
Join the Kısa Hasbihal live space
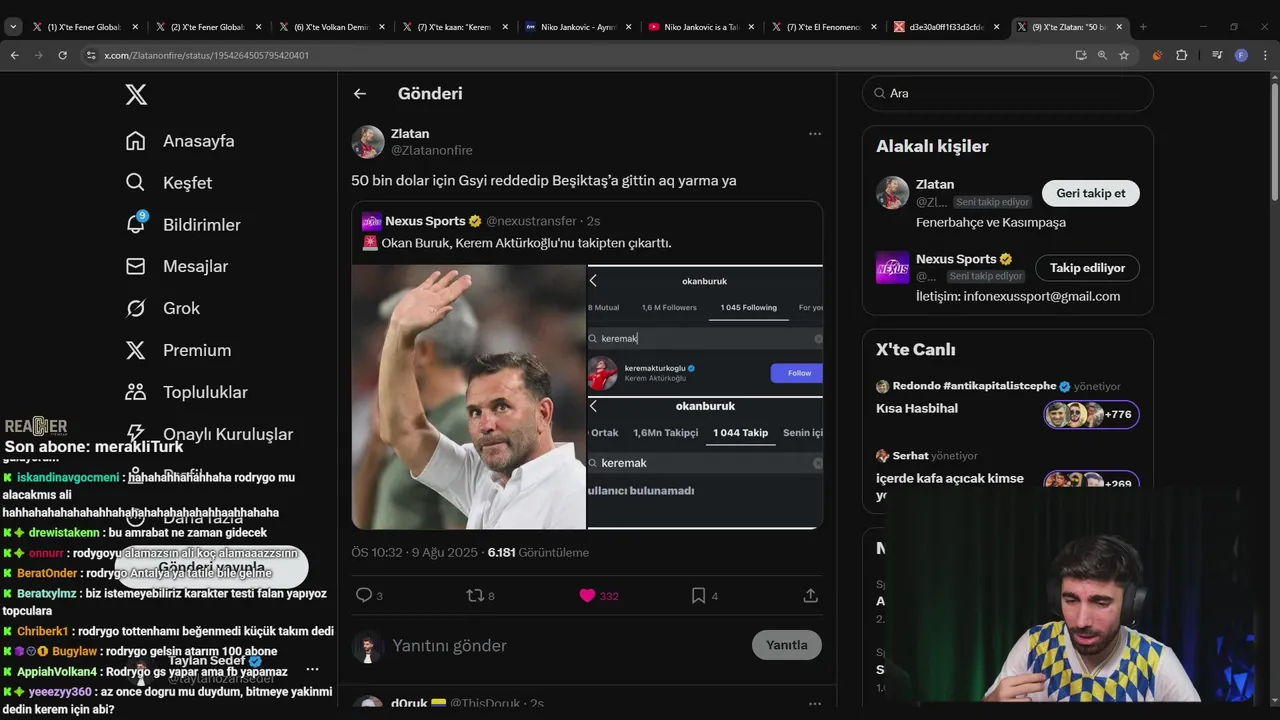[x=917, y=408]
